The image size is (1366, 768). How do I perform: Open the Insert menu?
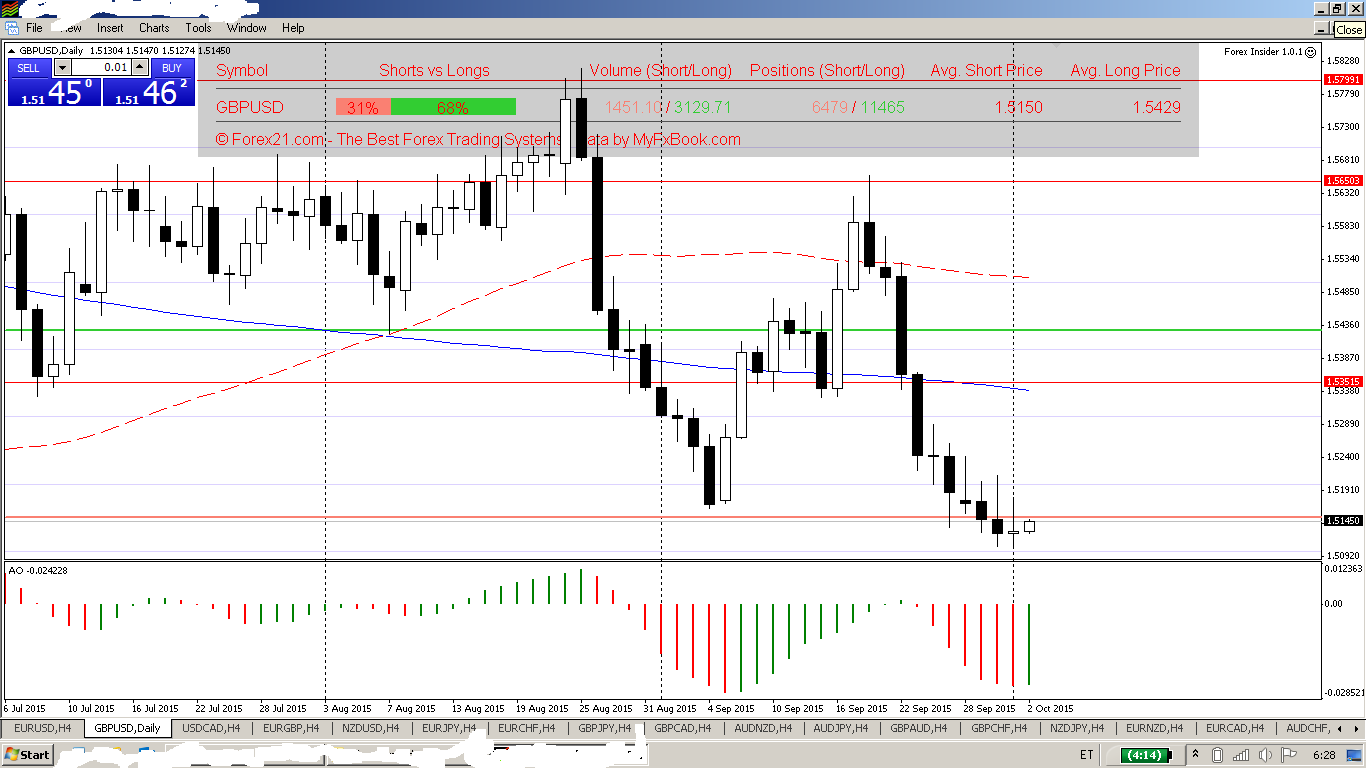tap(110, 28)
